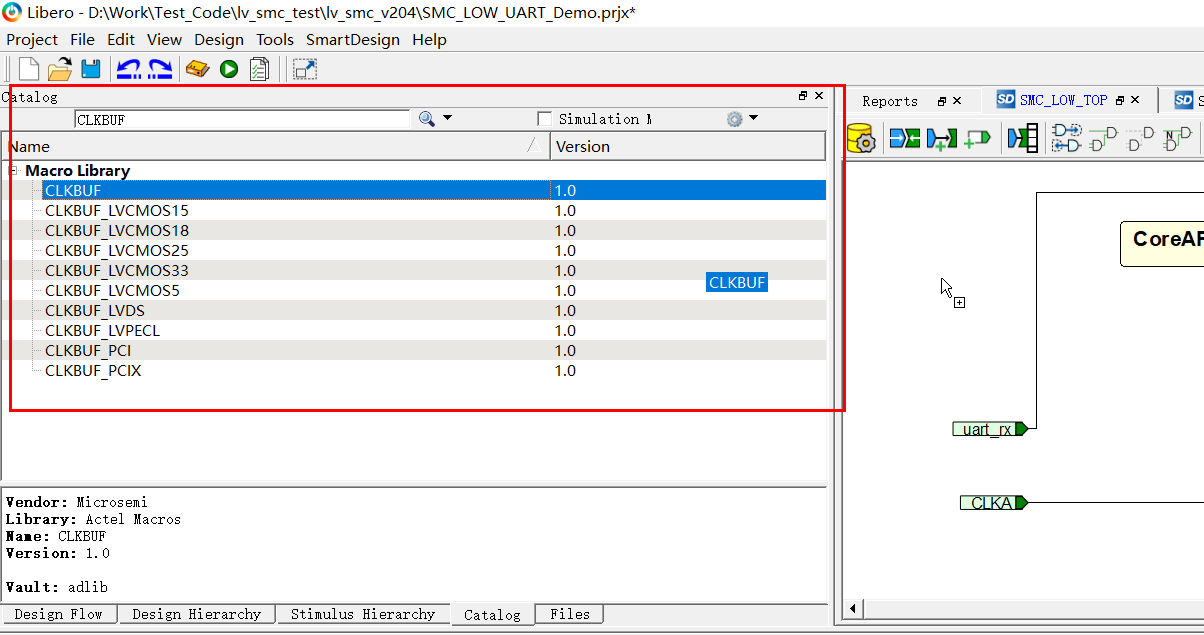Viewport: 1204px width, 635px height.
Task: Toggle the Simulation Mode checkbox
Action: coord(544,118)
